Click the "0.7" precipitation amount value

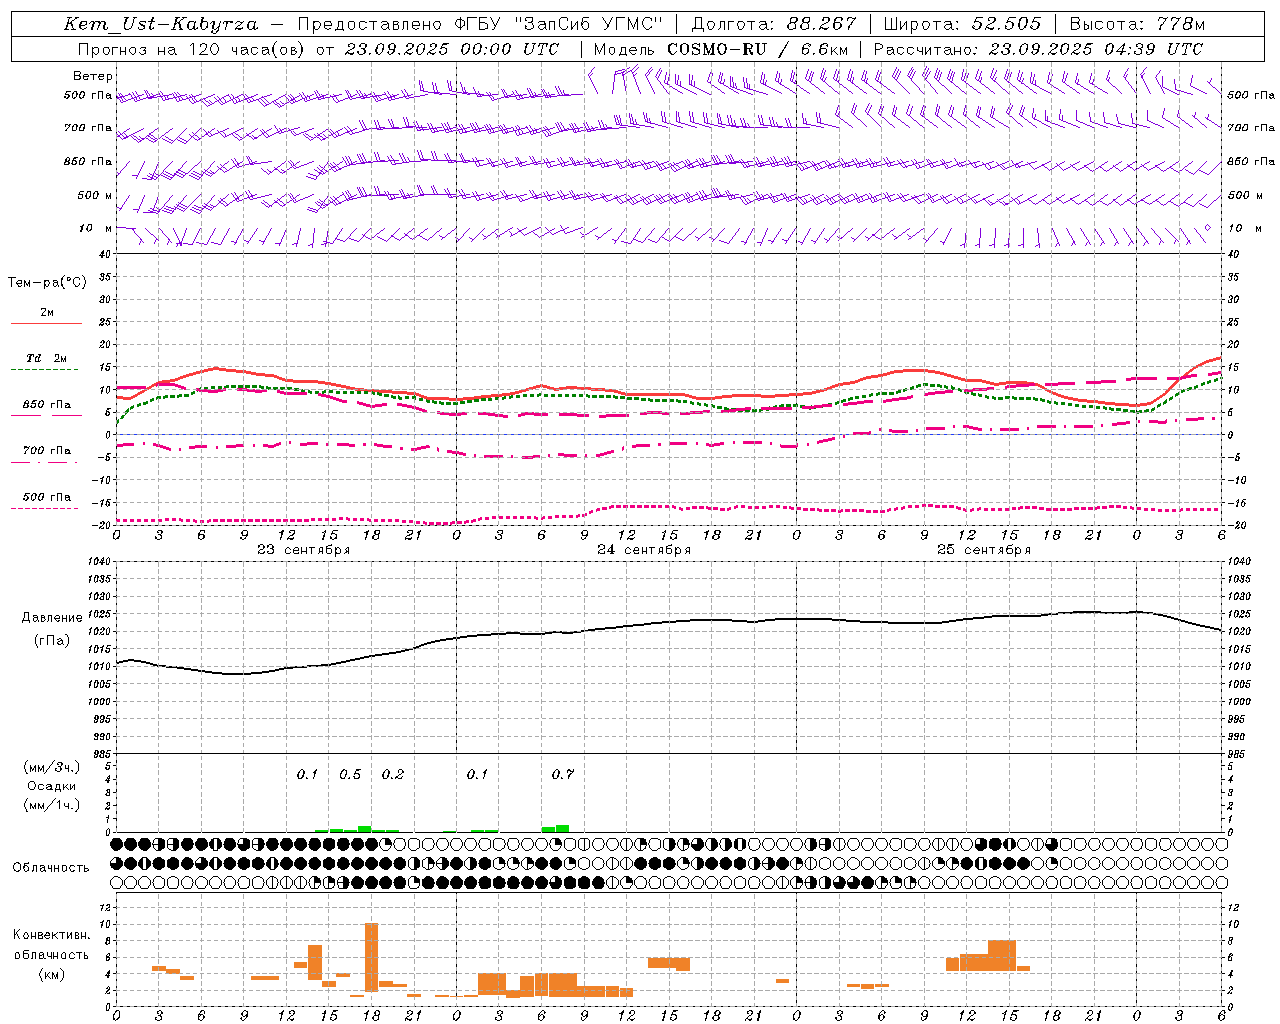point(563,774)
